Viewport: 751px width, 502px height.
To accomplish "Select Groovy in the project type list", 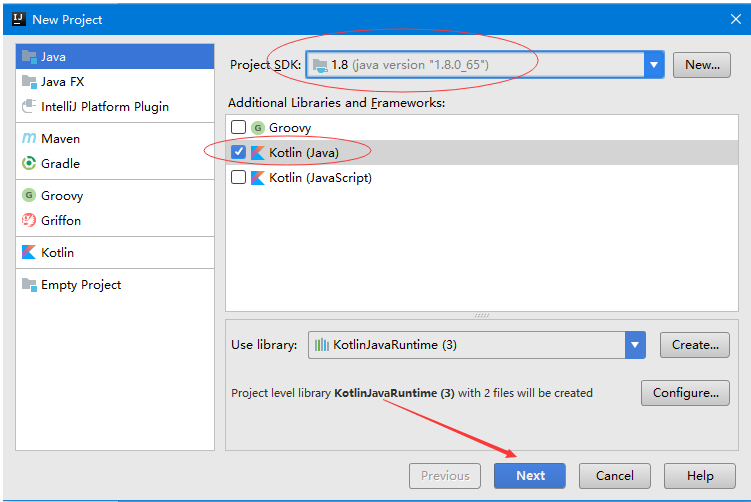I will (x=61, y=196).
